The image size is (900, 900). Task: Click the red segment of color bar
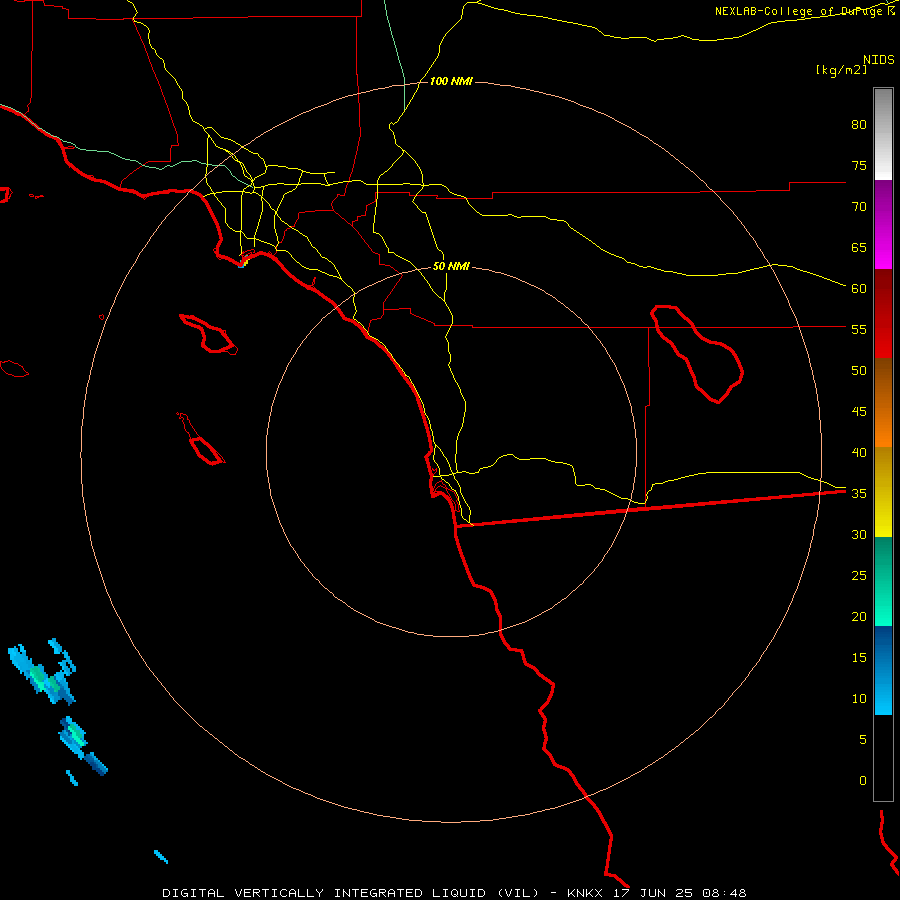(883, 313)
